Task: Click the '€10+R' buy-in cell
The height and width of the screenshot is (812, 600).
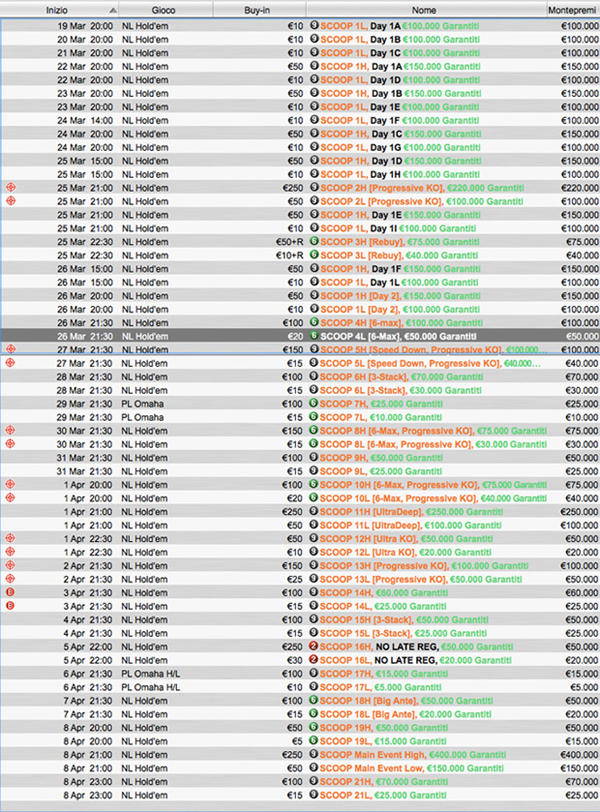Action: click(289, 255)
